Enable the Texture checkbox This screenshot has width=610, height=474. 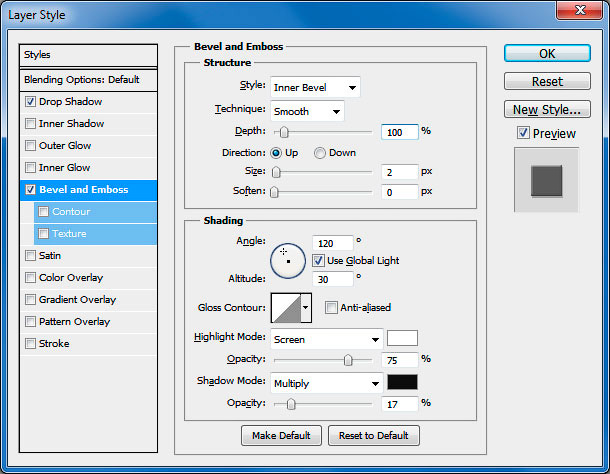(43, 233)
